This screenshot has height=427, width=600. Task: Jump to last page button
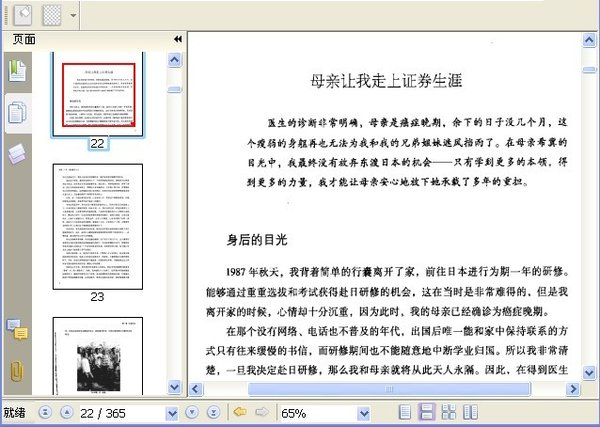click(x=214, y=412)
